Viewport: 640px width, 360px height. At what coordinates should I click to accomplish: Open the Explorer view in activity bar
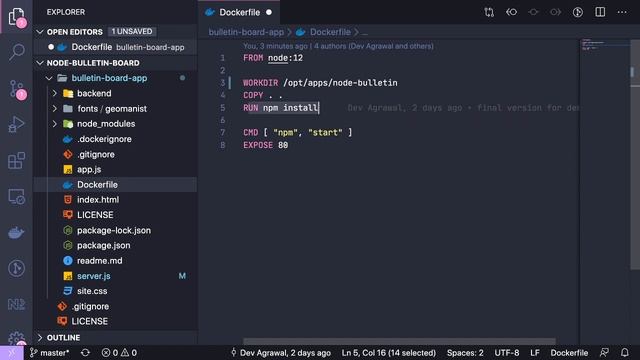(16, 17)
